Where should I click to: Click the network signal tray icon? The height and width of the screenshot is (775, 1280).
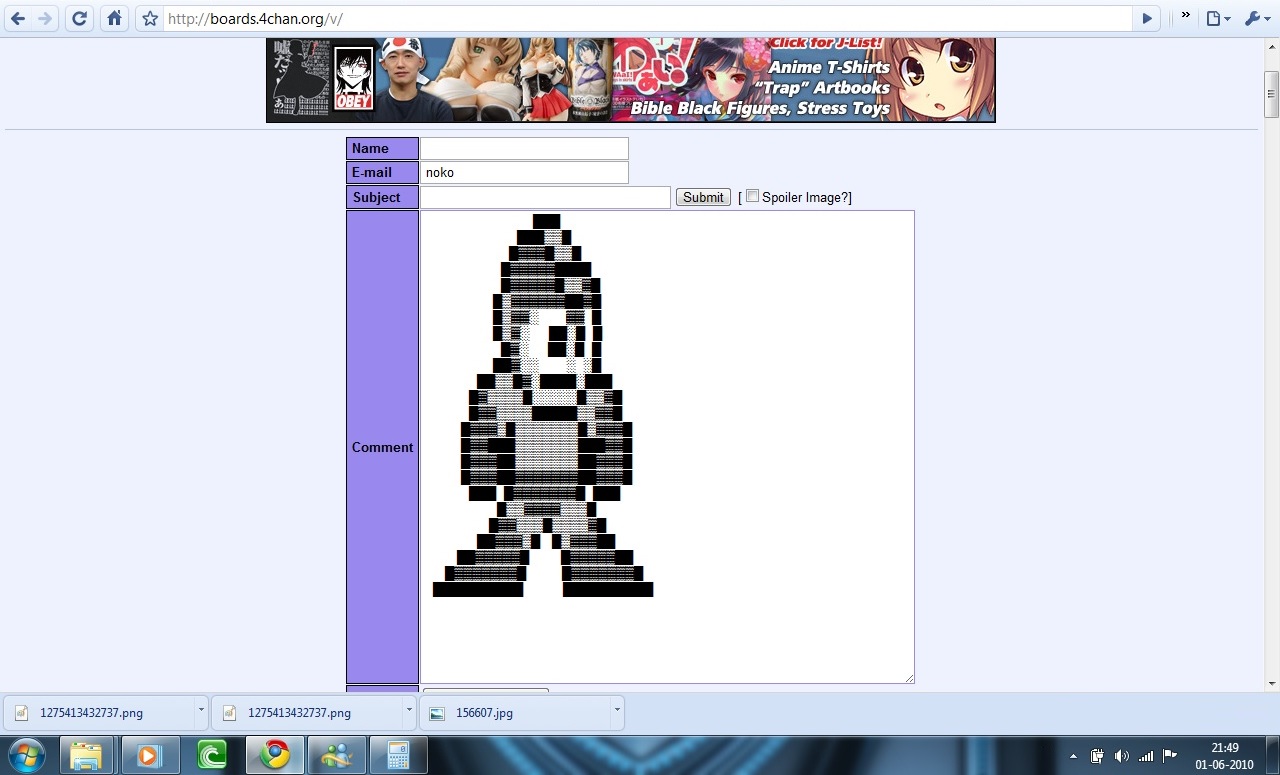point(1146,756)
